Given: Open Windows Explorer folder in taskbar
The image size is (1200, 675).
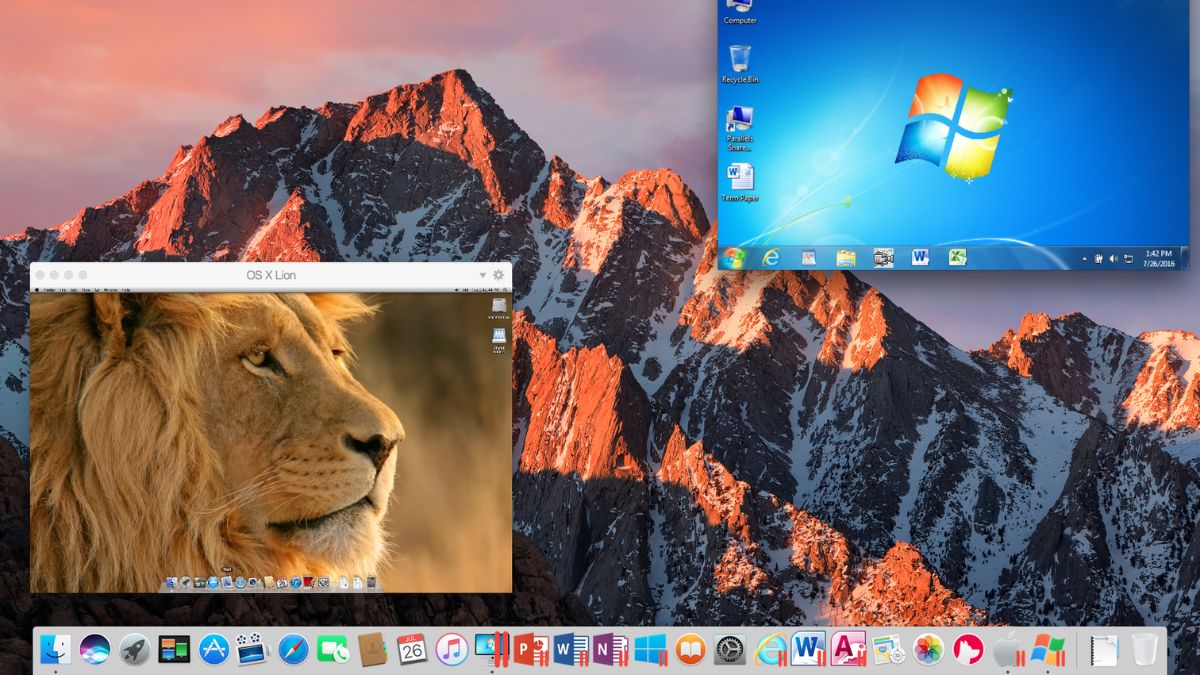Looking at the screenshot, I should 846,258.
